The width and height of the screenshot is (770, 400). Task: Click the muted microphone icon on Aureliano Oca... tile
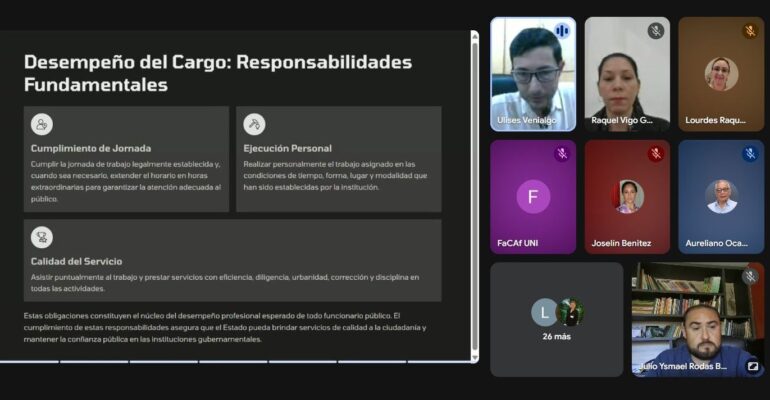click(x=750, y=154)
